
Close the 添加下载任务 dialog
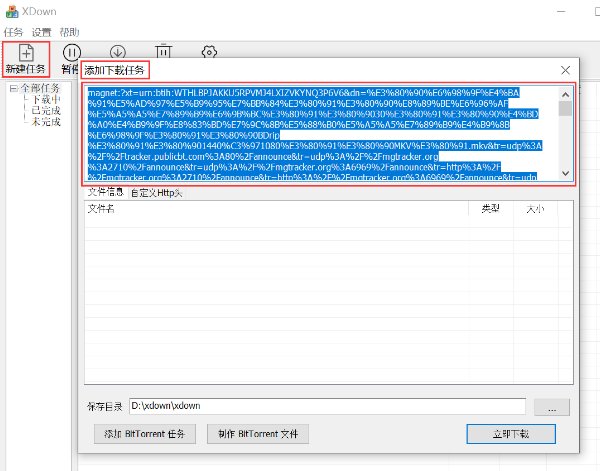pos(565,70)
